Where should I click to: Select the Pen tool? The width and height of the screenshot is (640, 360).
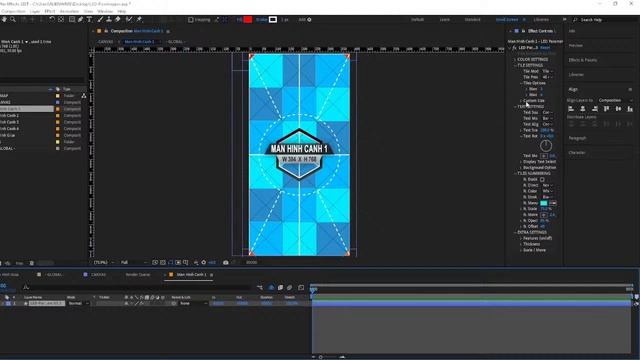pos(80,19)
